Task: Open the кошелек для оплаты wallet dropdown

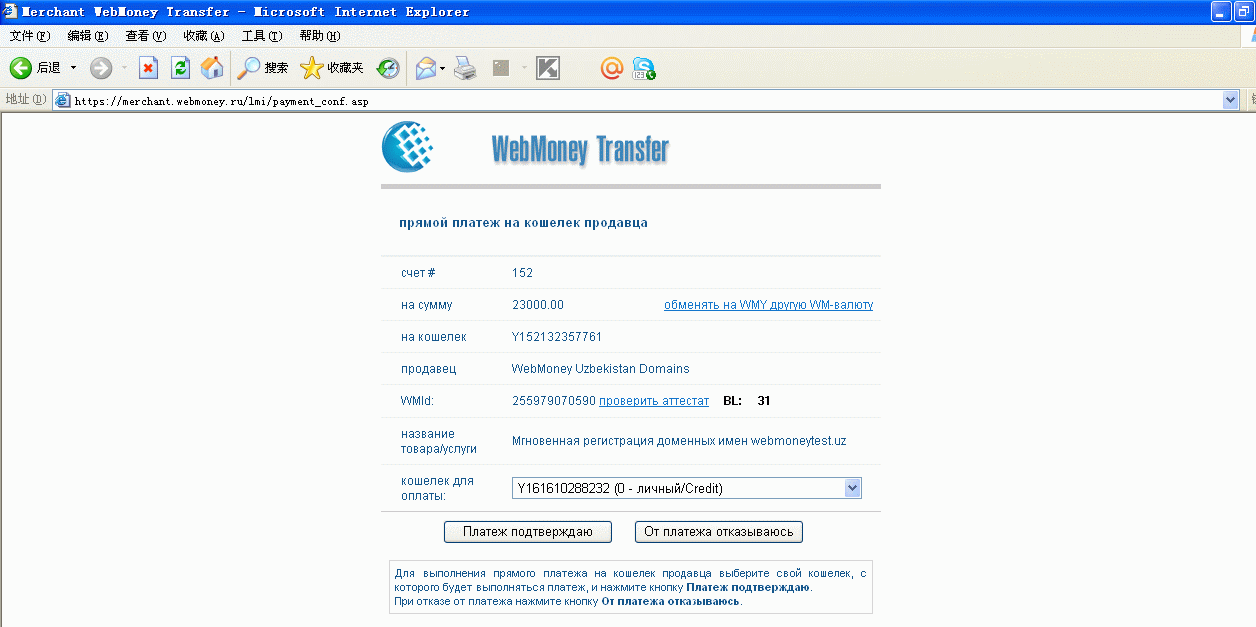Action: pos(686,488)
